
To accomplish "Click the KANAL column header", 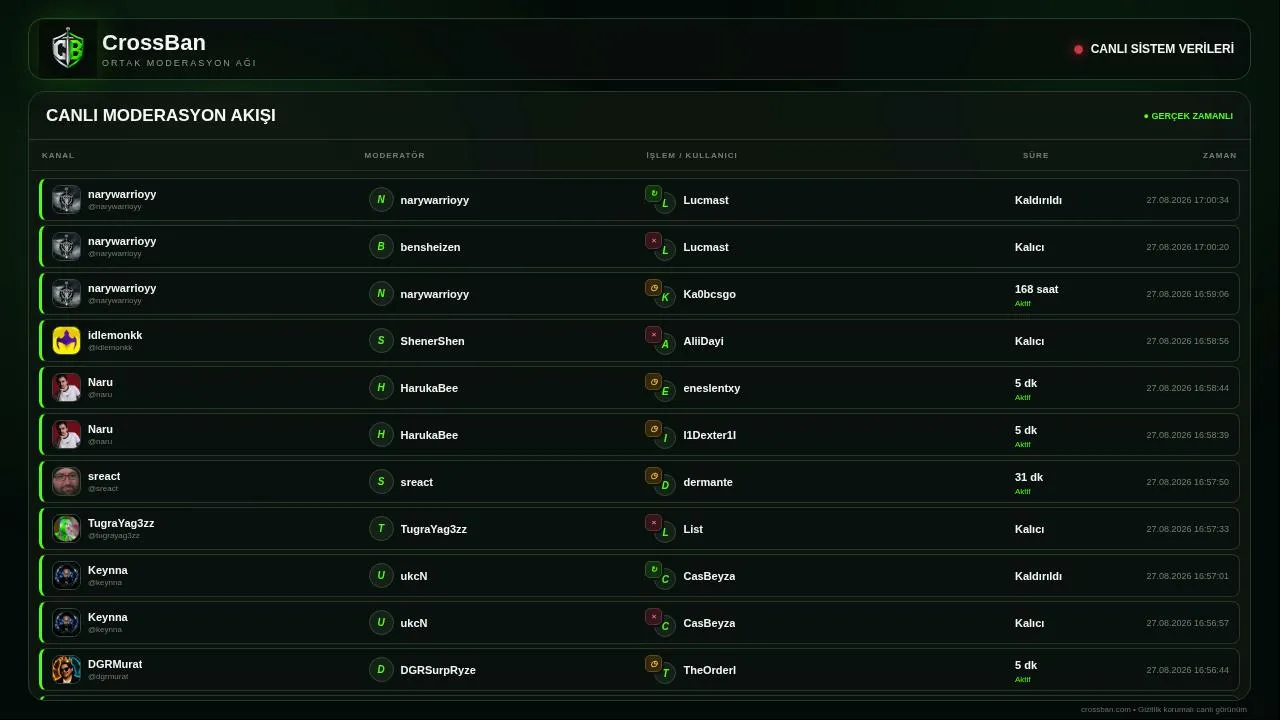I will click(58, 155).
